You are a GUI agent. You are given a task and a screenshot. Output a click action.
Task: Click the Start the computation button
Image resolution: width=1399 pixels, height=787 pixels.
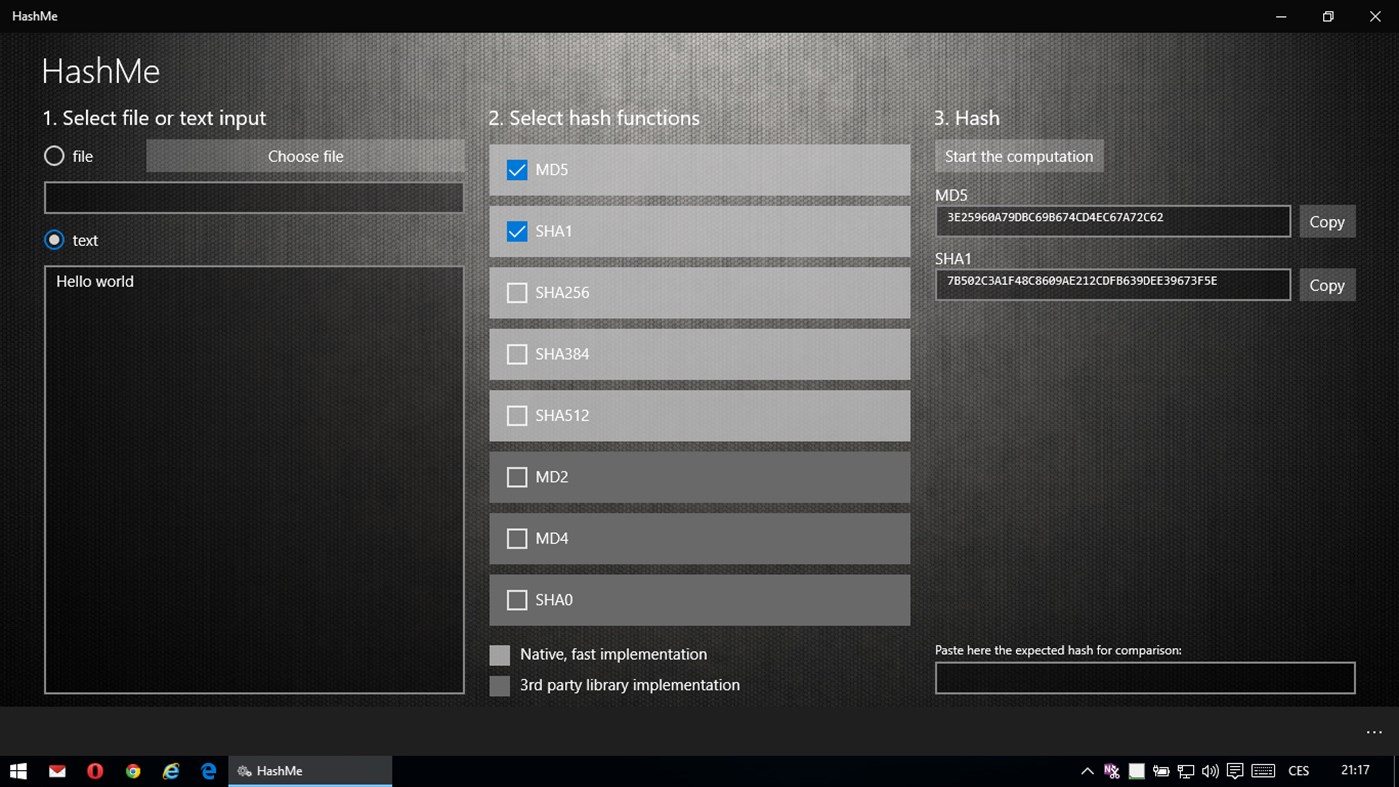click(x=1019, y=156)
